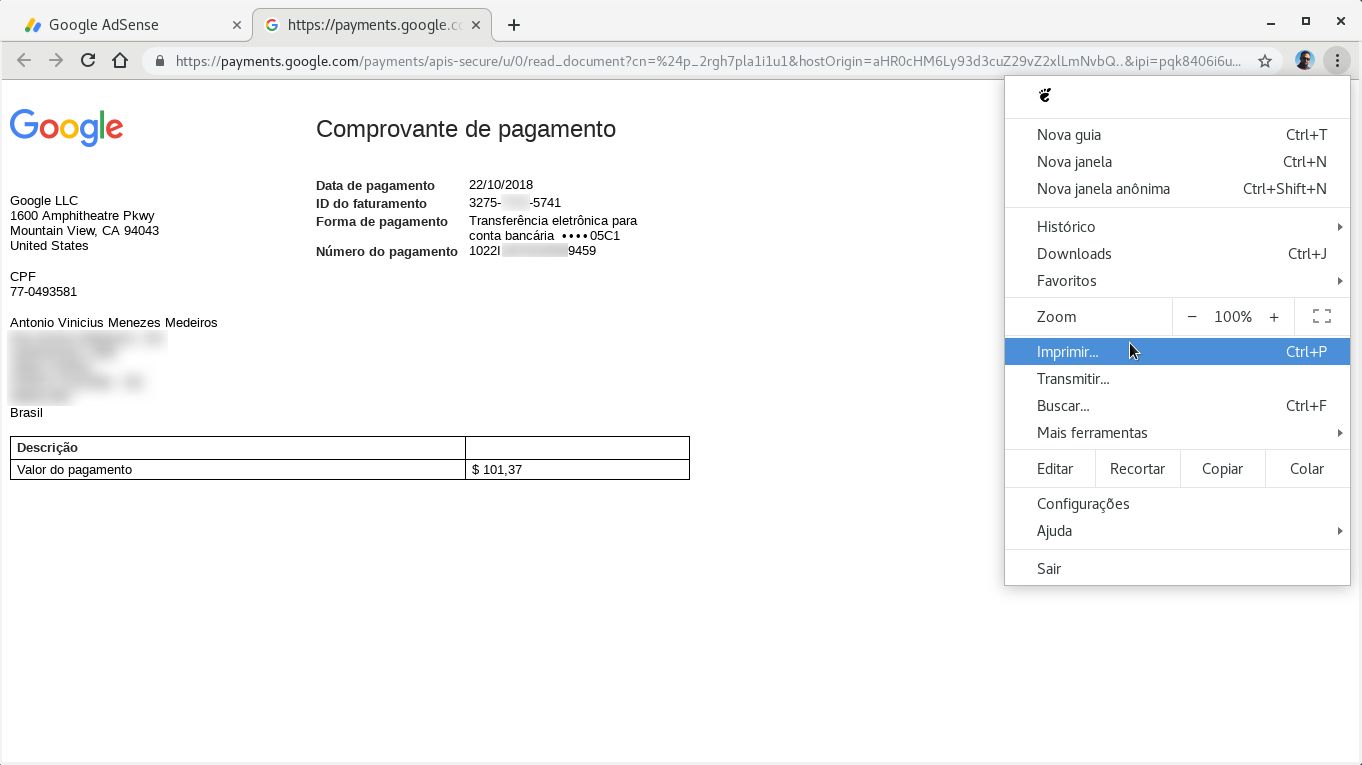This screenshot has width=1362, height=765.
Task: Expand the Histórico submenu
Action: [1177, 227]
